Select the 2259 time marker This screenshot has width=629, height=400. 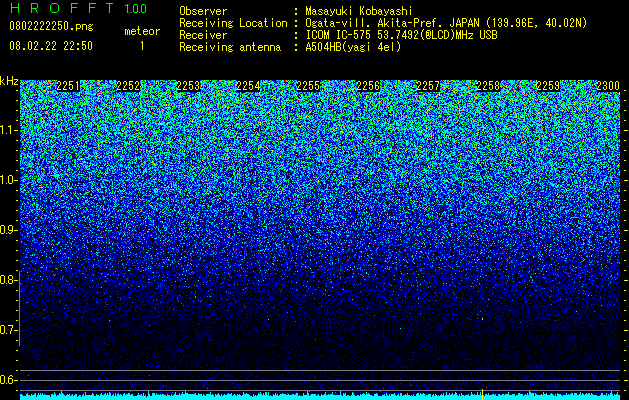(x=548, y=86)
